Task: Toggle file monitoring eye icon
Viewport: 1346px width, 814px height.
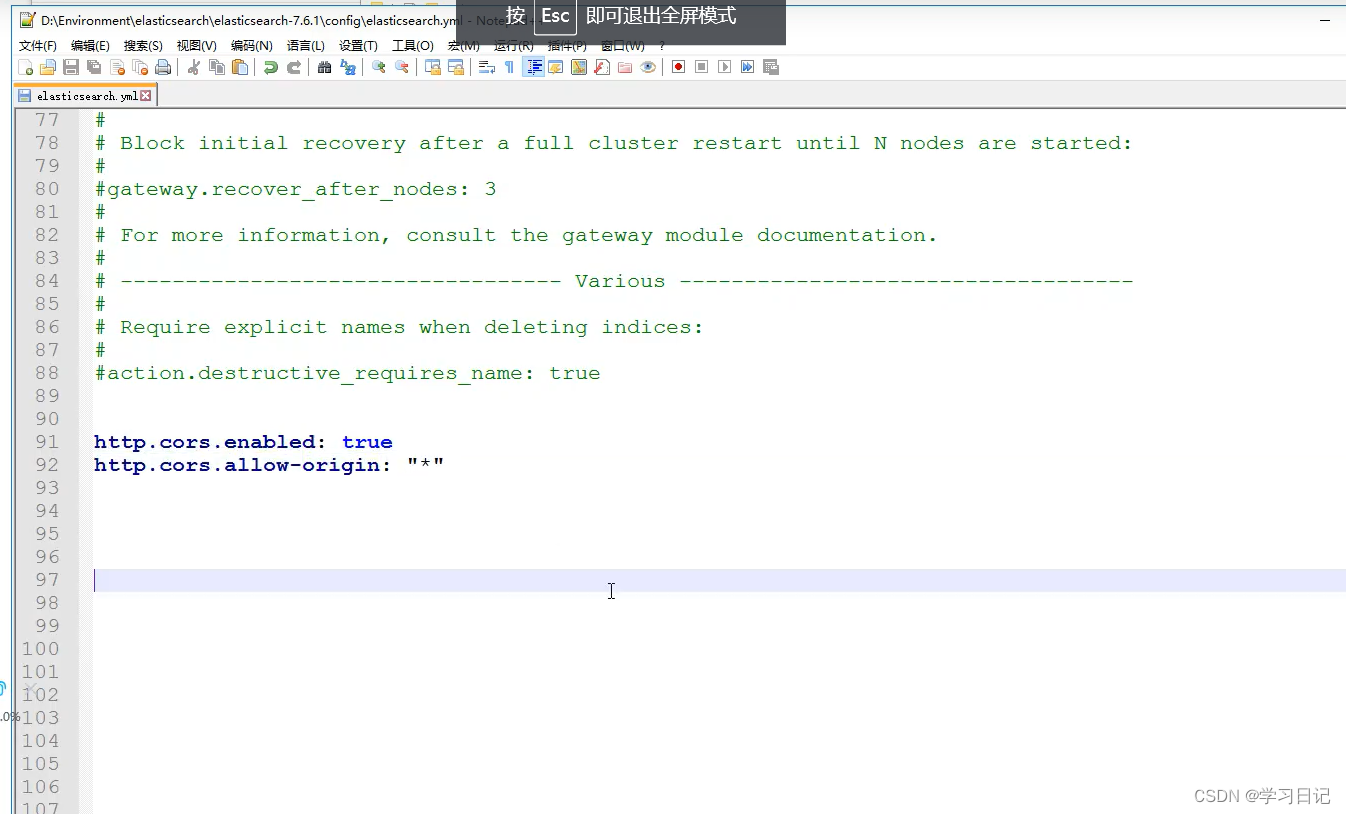Action: (x=648, y=67)
